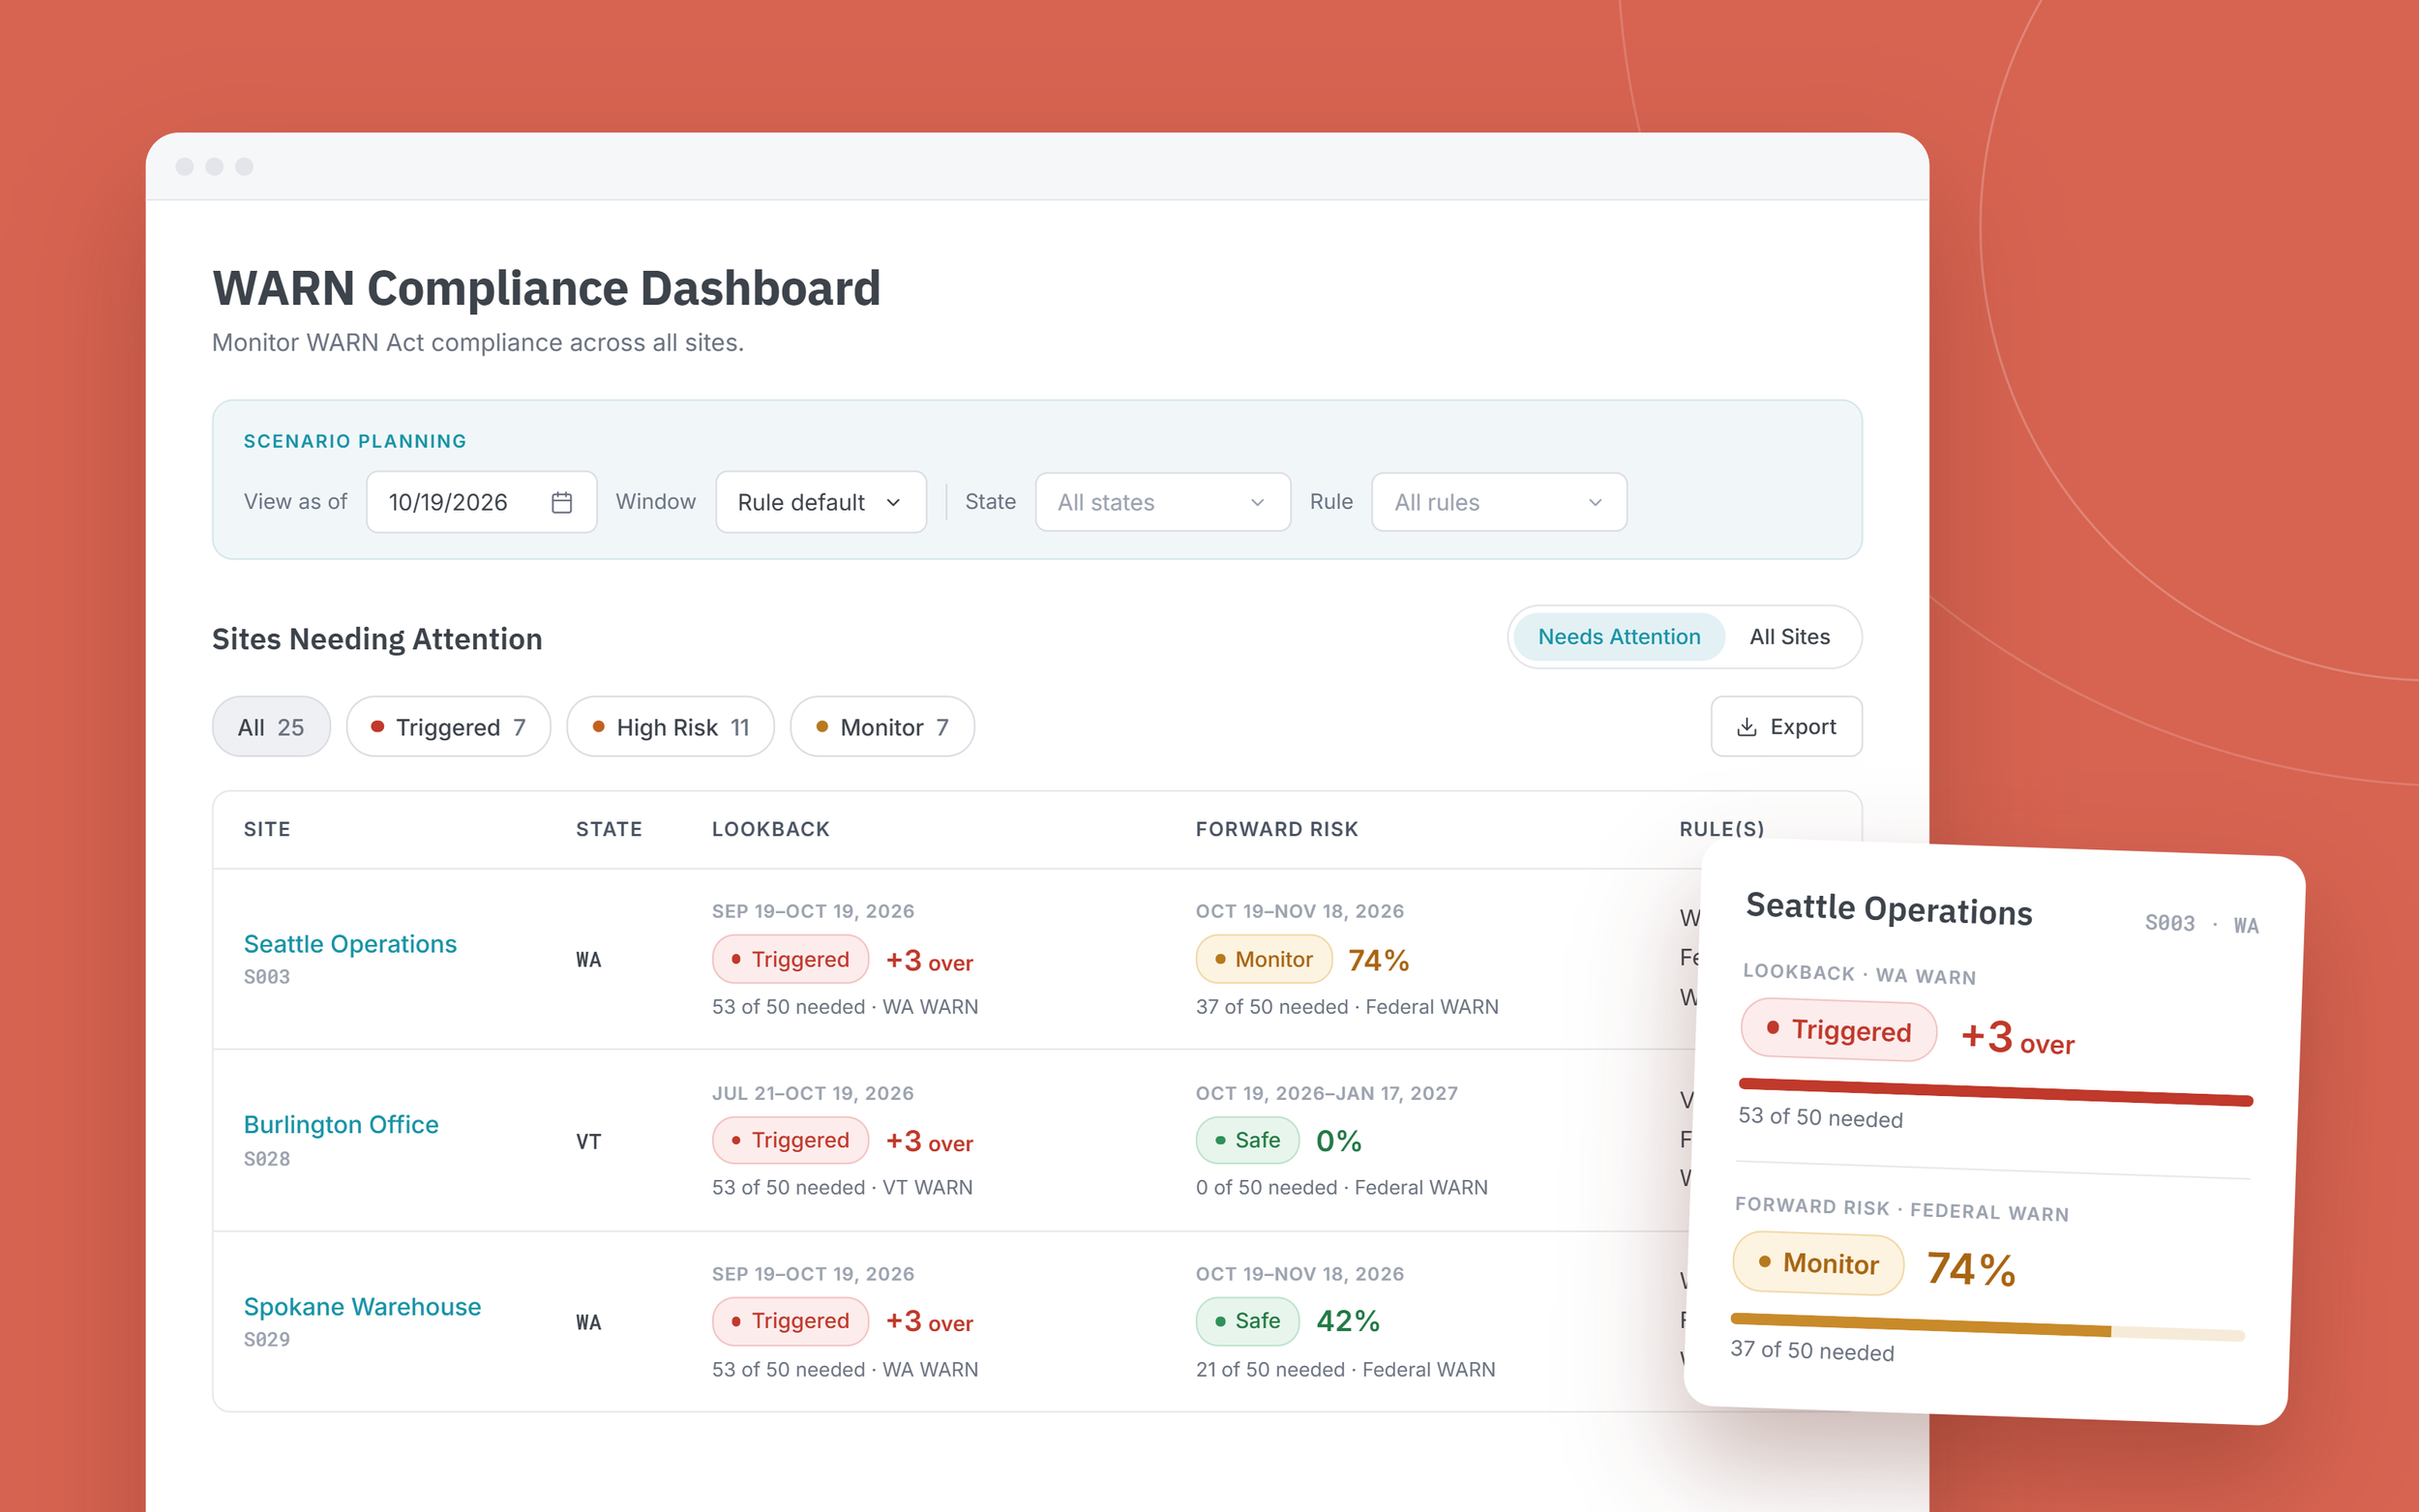Viewport: 2419px width, 1512px height.
Task: Filter by Triggered 7 chip
Action: pos(448,727)
